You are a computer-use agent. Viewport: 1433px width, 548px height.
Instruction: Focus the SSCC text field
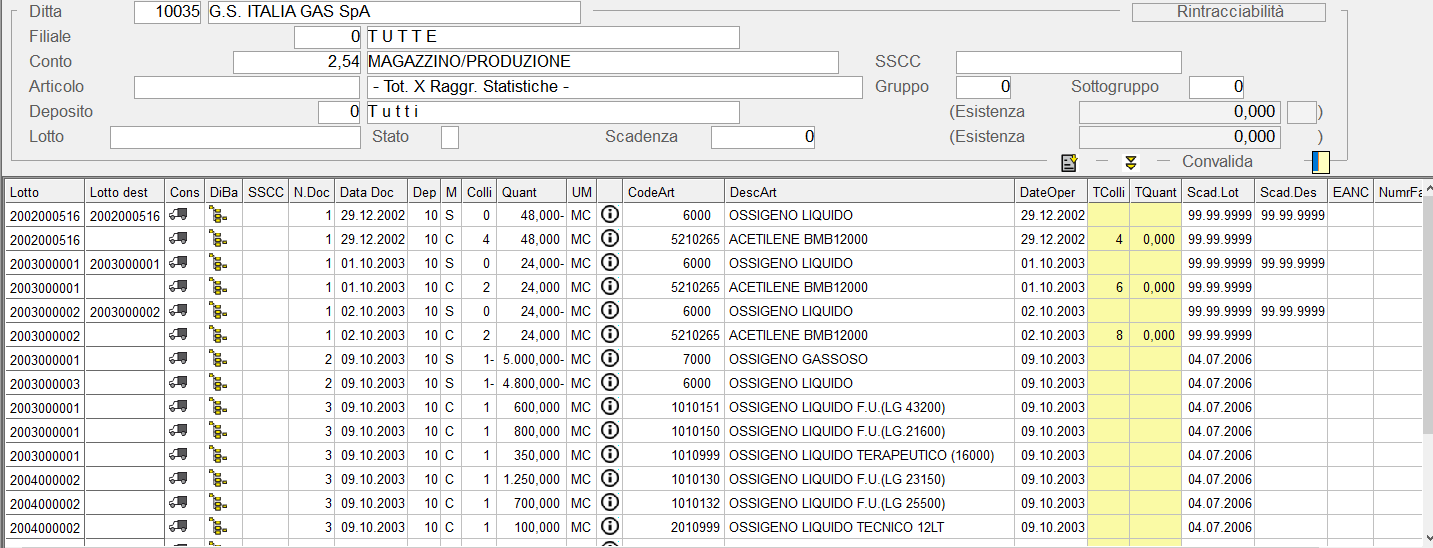pyautogui.click(x=1068, y=63)
